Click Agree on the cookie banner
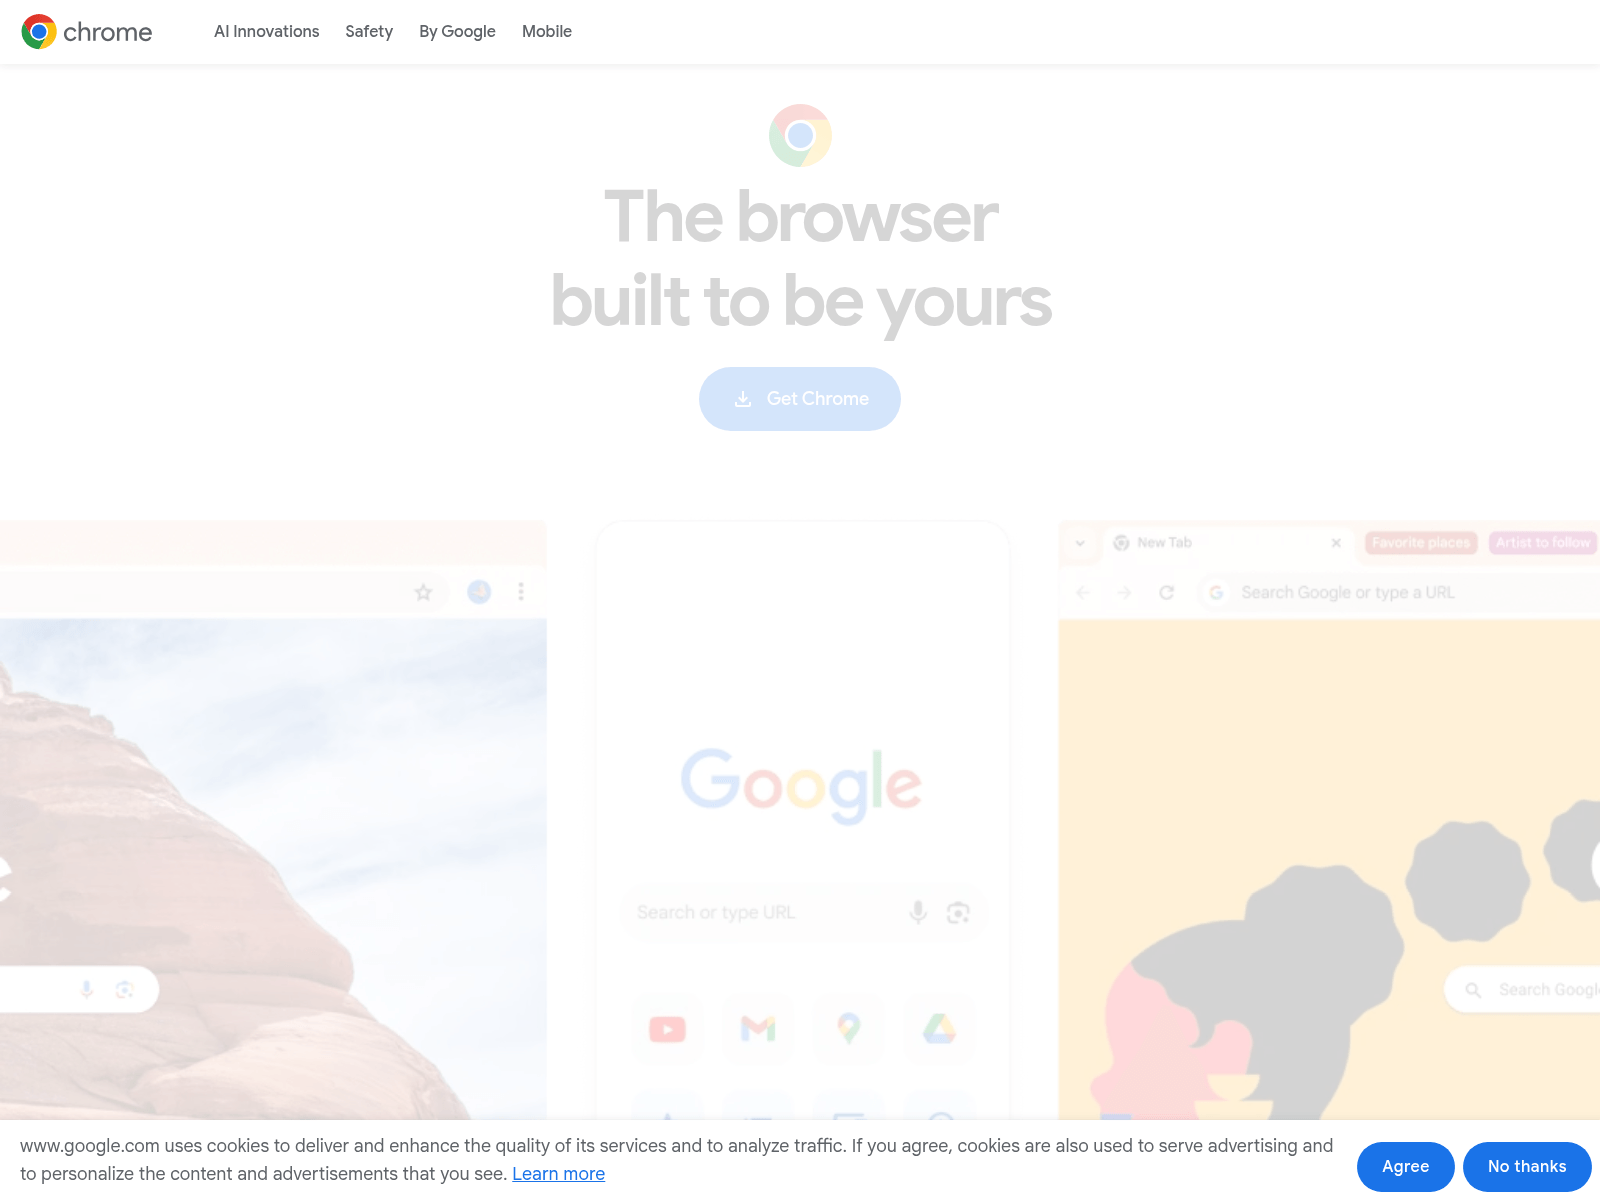The image size is (1600, 1200). pos(1405,1167)
